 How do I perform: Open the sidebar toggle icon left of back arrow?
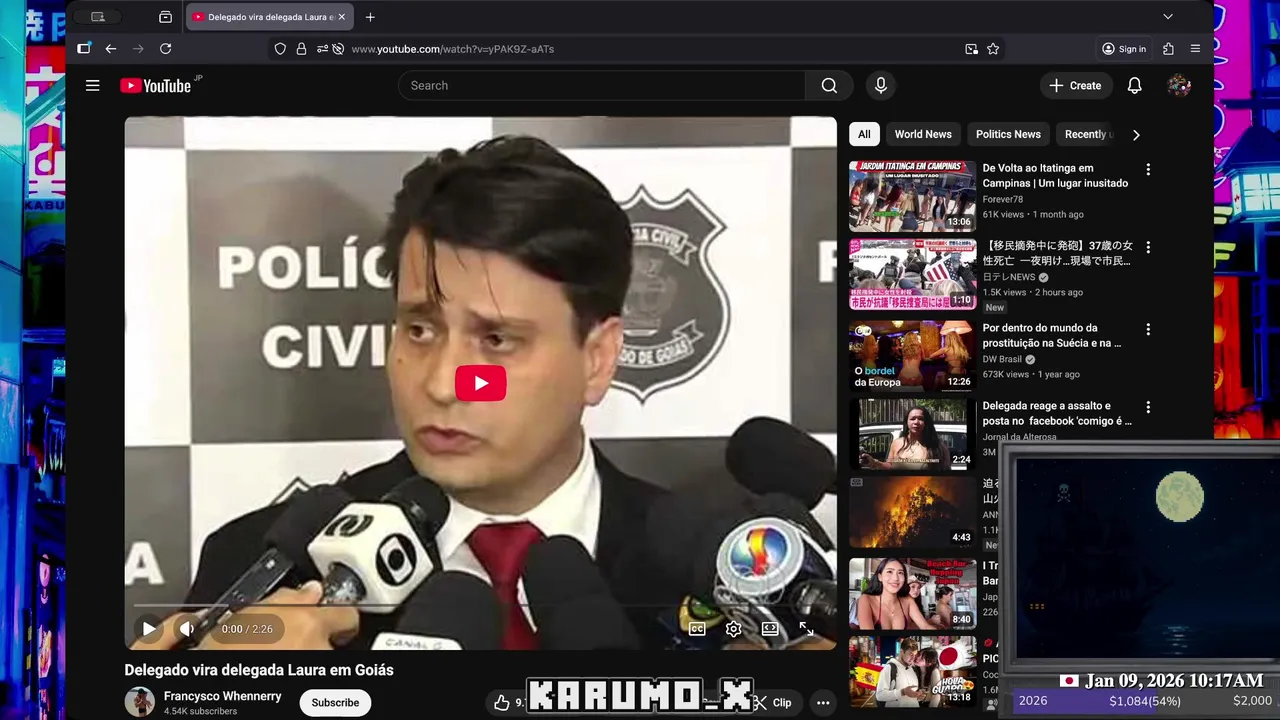click(84, 49)
